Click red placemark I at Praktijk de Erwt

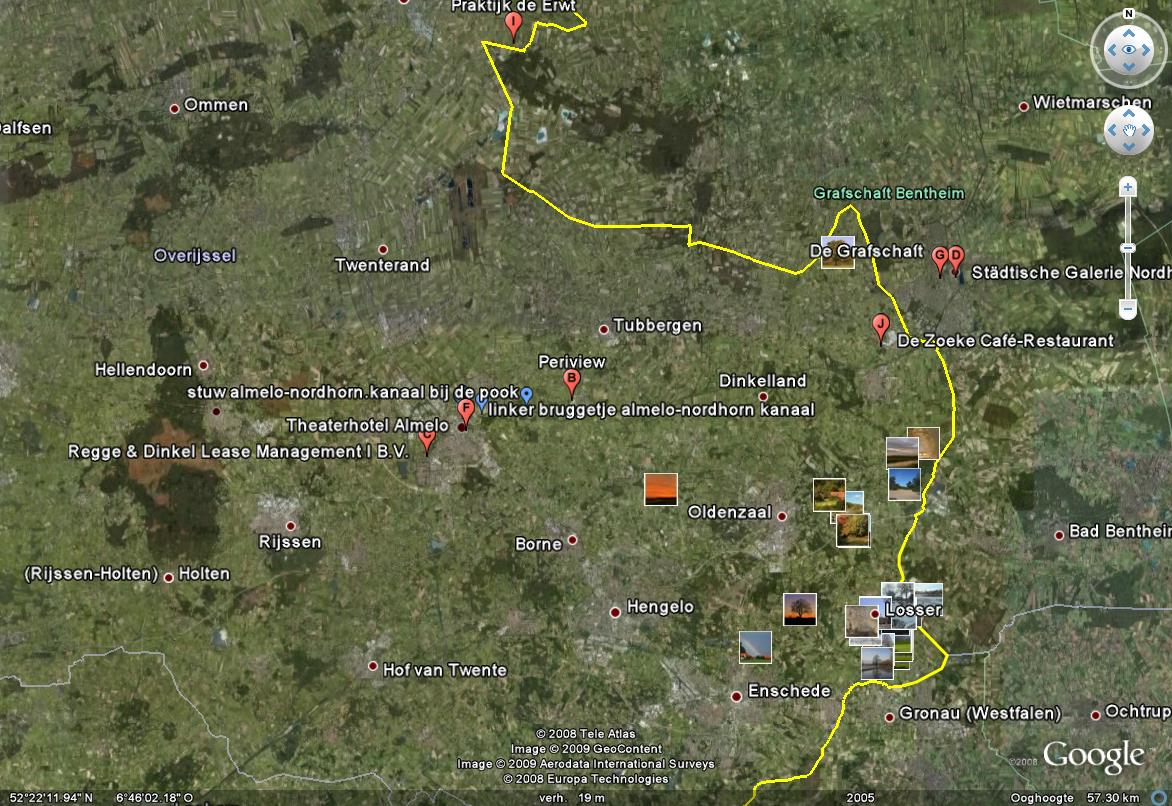point(514,24)
